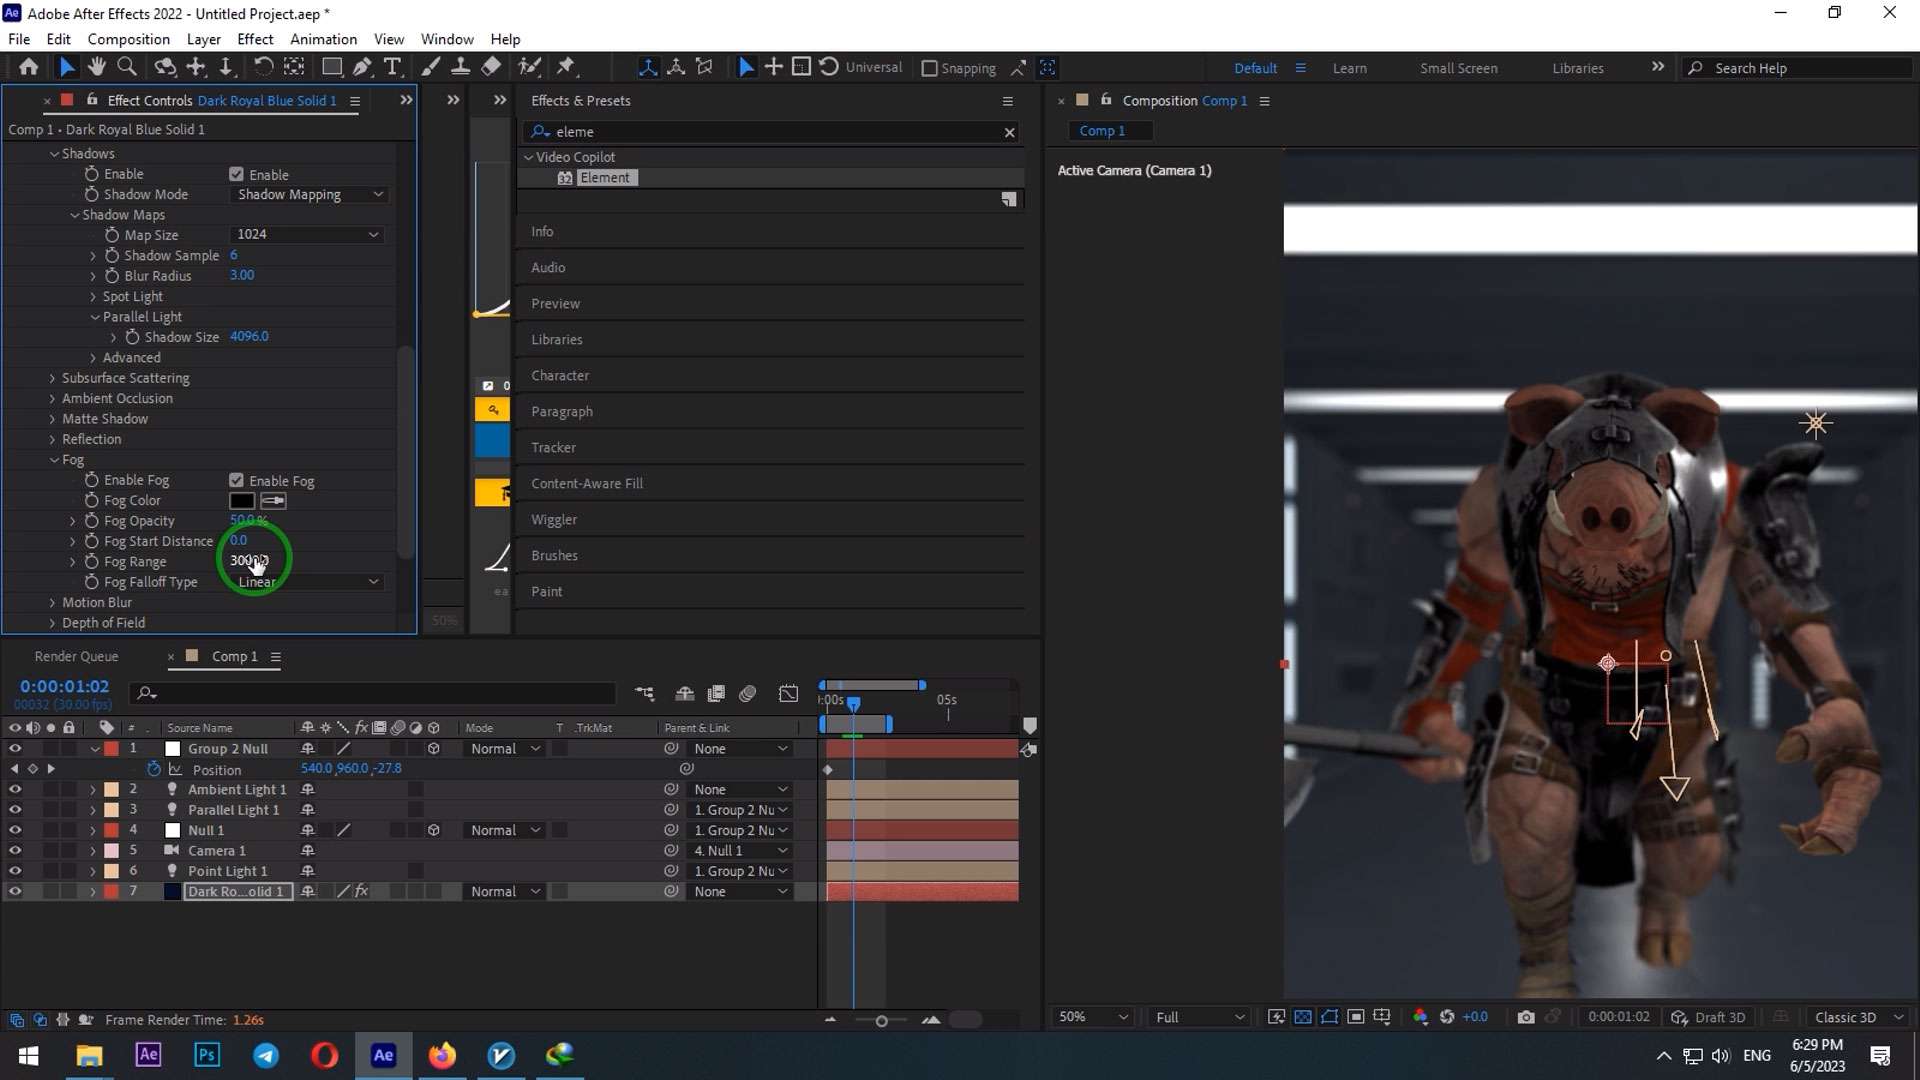Select the Home tool in the toolbar
The width and height of the screenshot is (1920, 1080).
coord(28,66)
